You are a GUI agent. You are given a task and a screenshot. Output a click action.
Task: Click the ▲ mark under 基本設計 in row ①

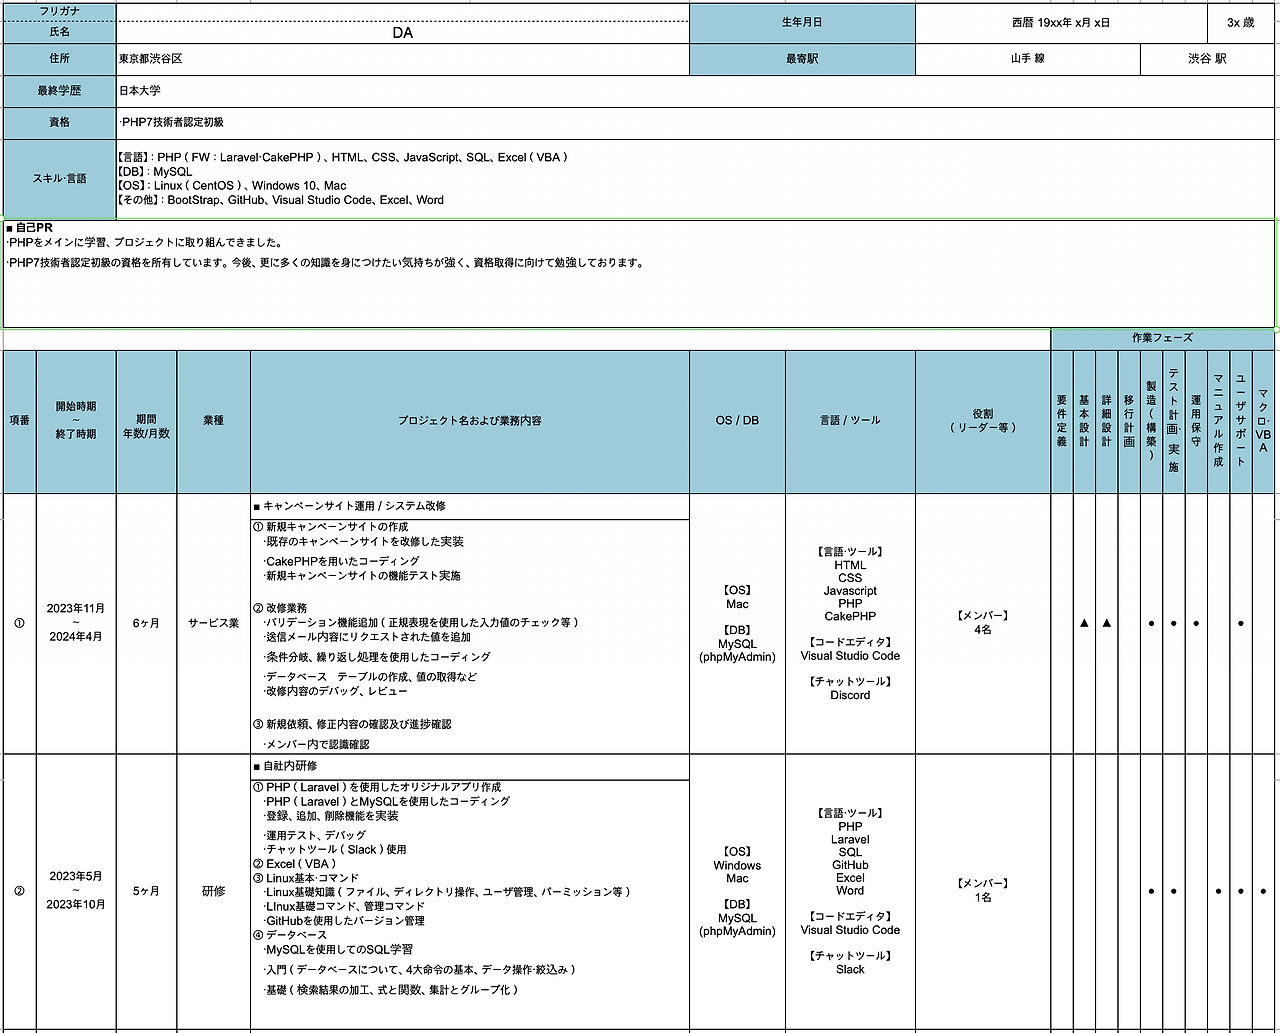click(1084, 623)
